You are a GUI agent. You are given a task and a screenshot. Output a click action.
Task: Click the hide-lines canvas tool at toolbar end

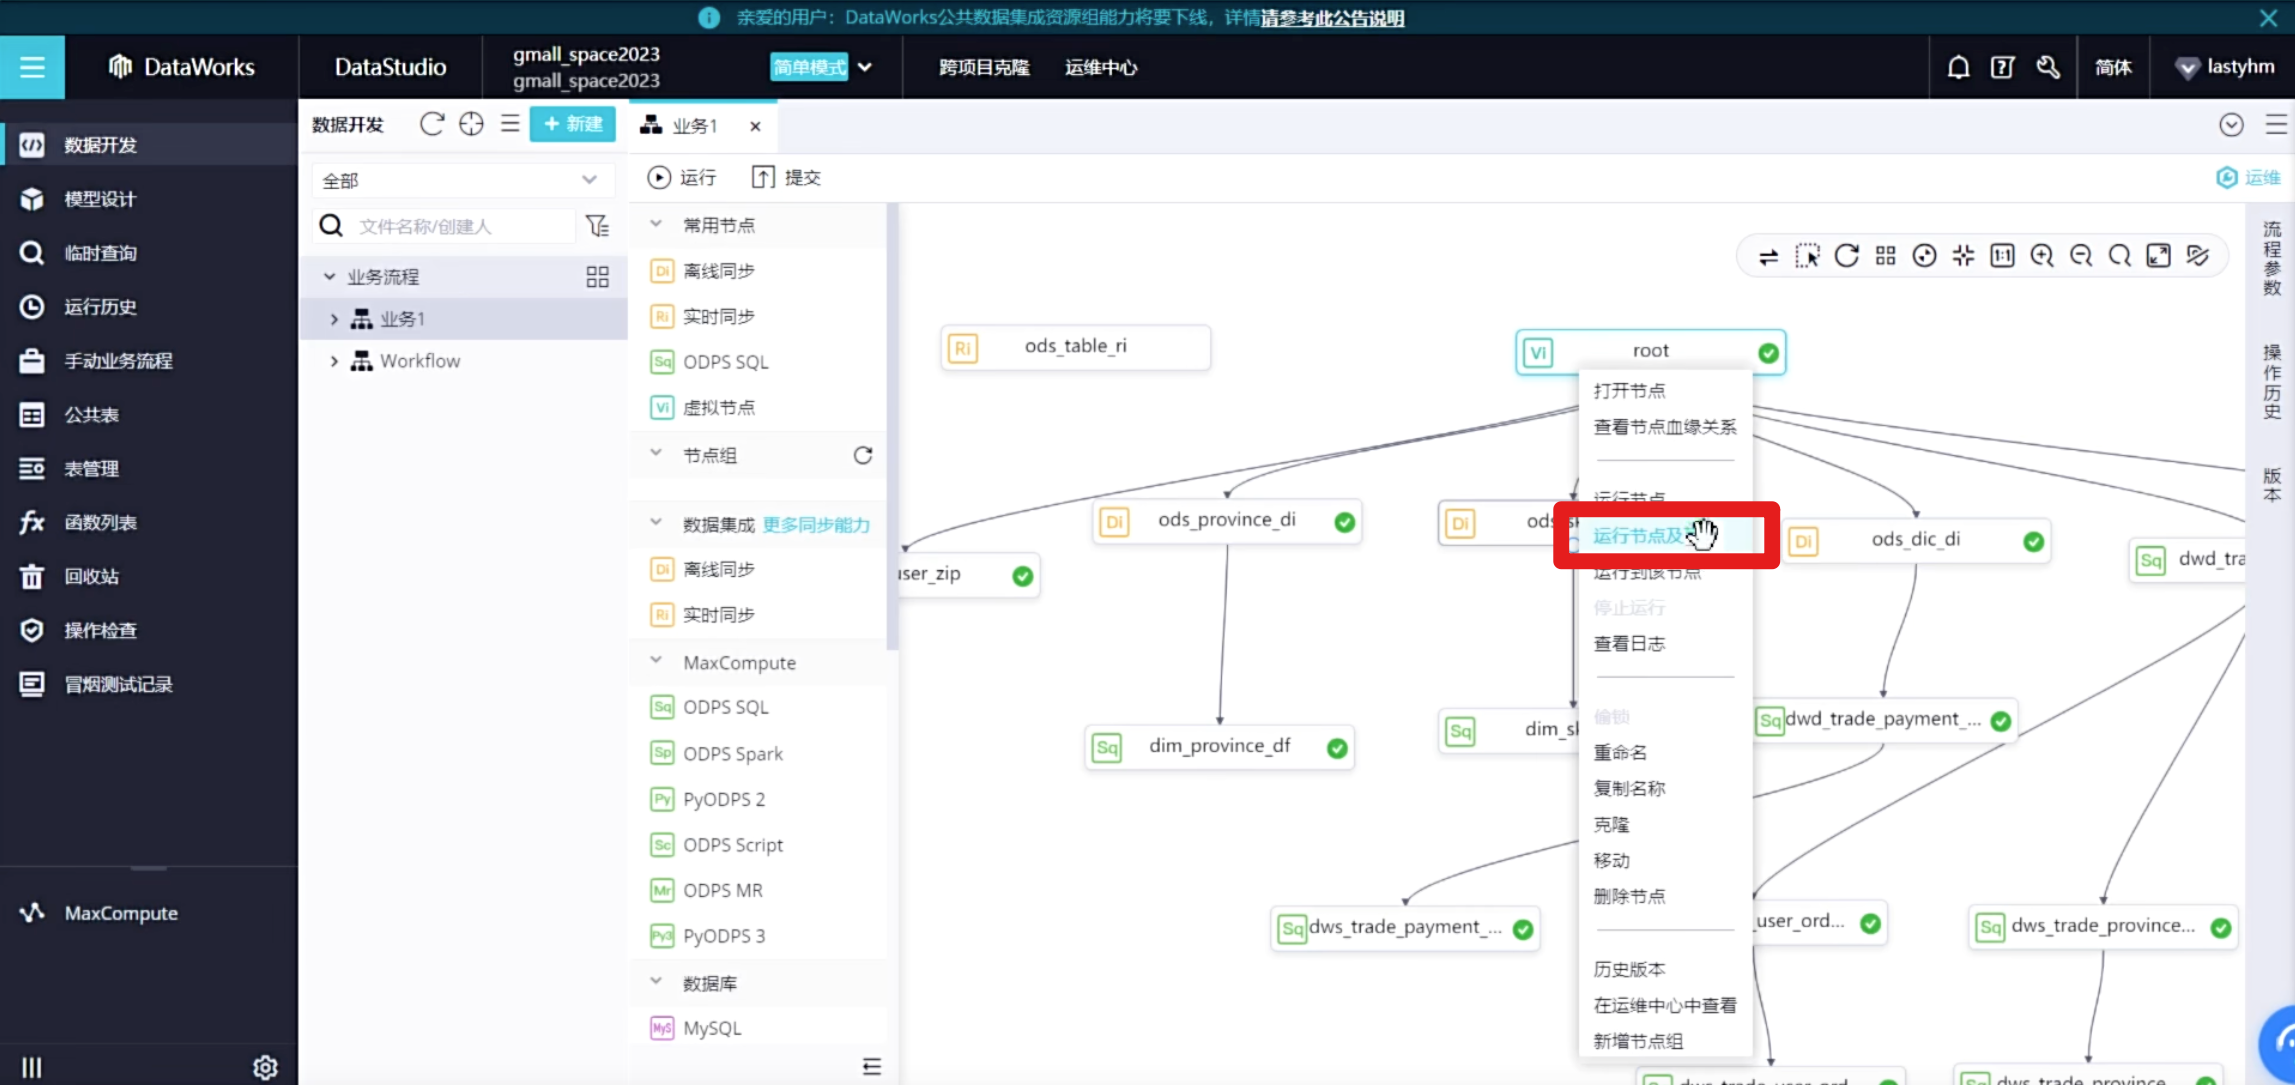click(2197, 256)
